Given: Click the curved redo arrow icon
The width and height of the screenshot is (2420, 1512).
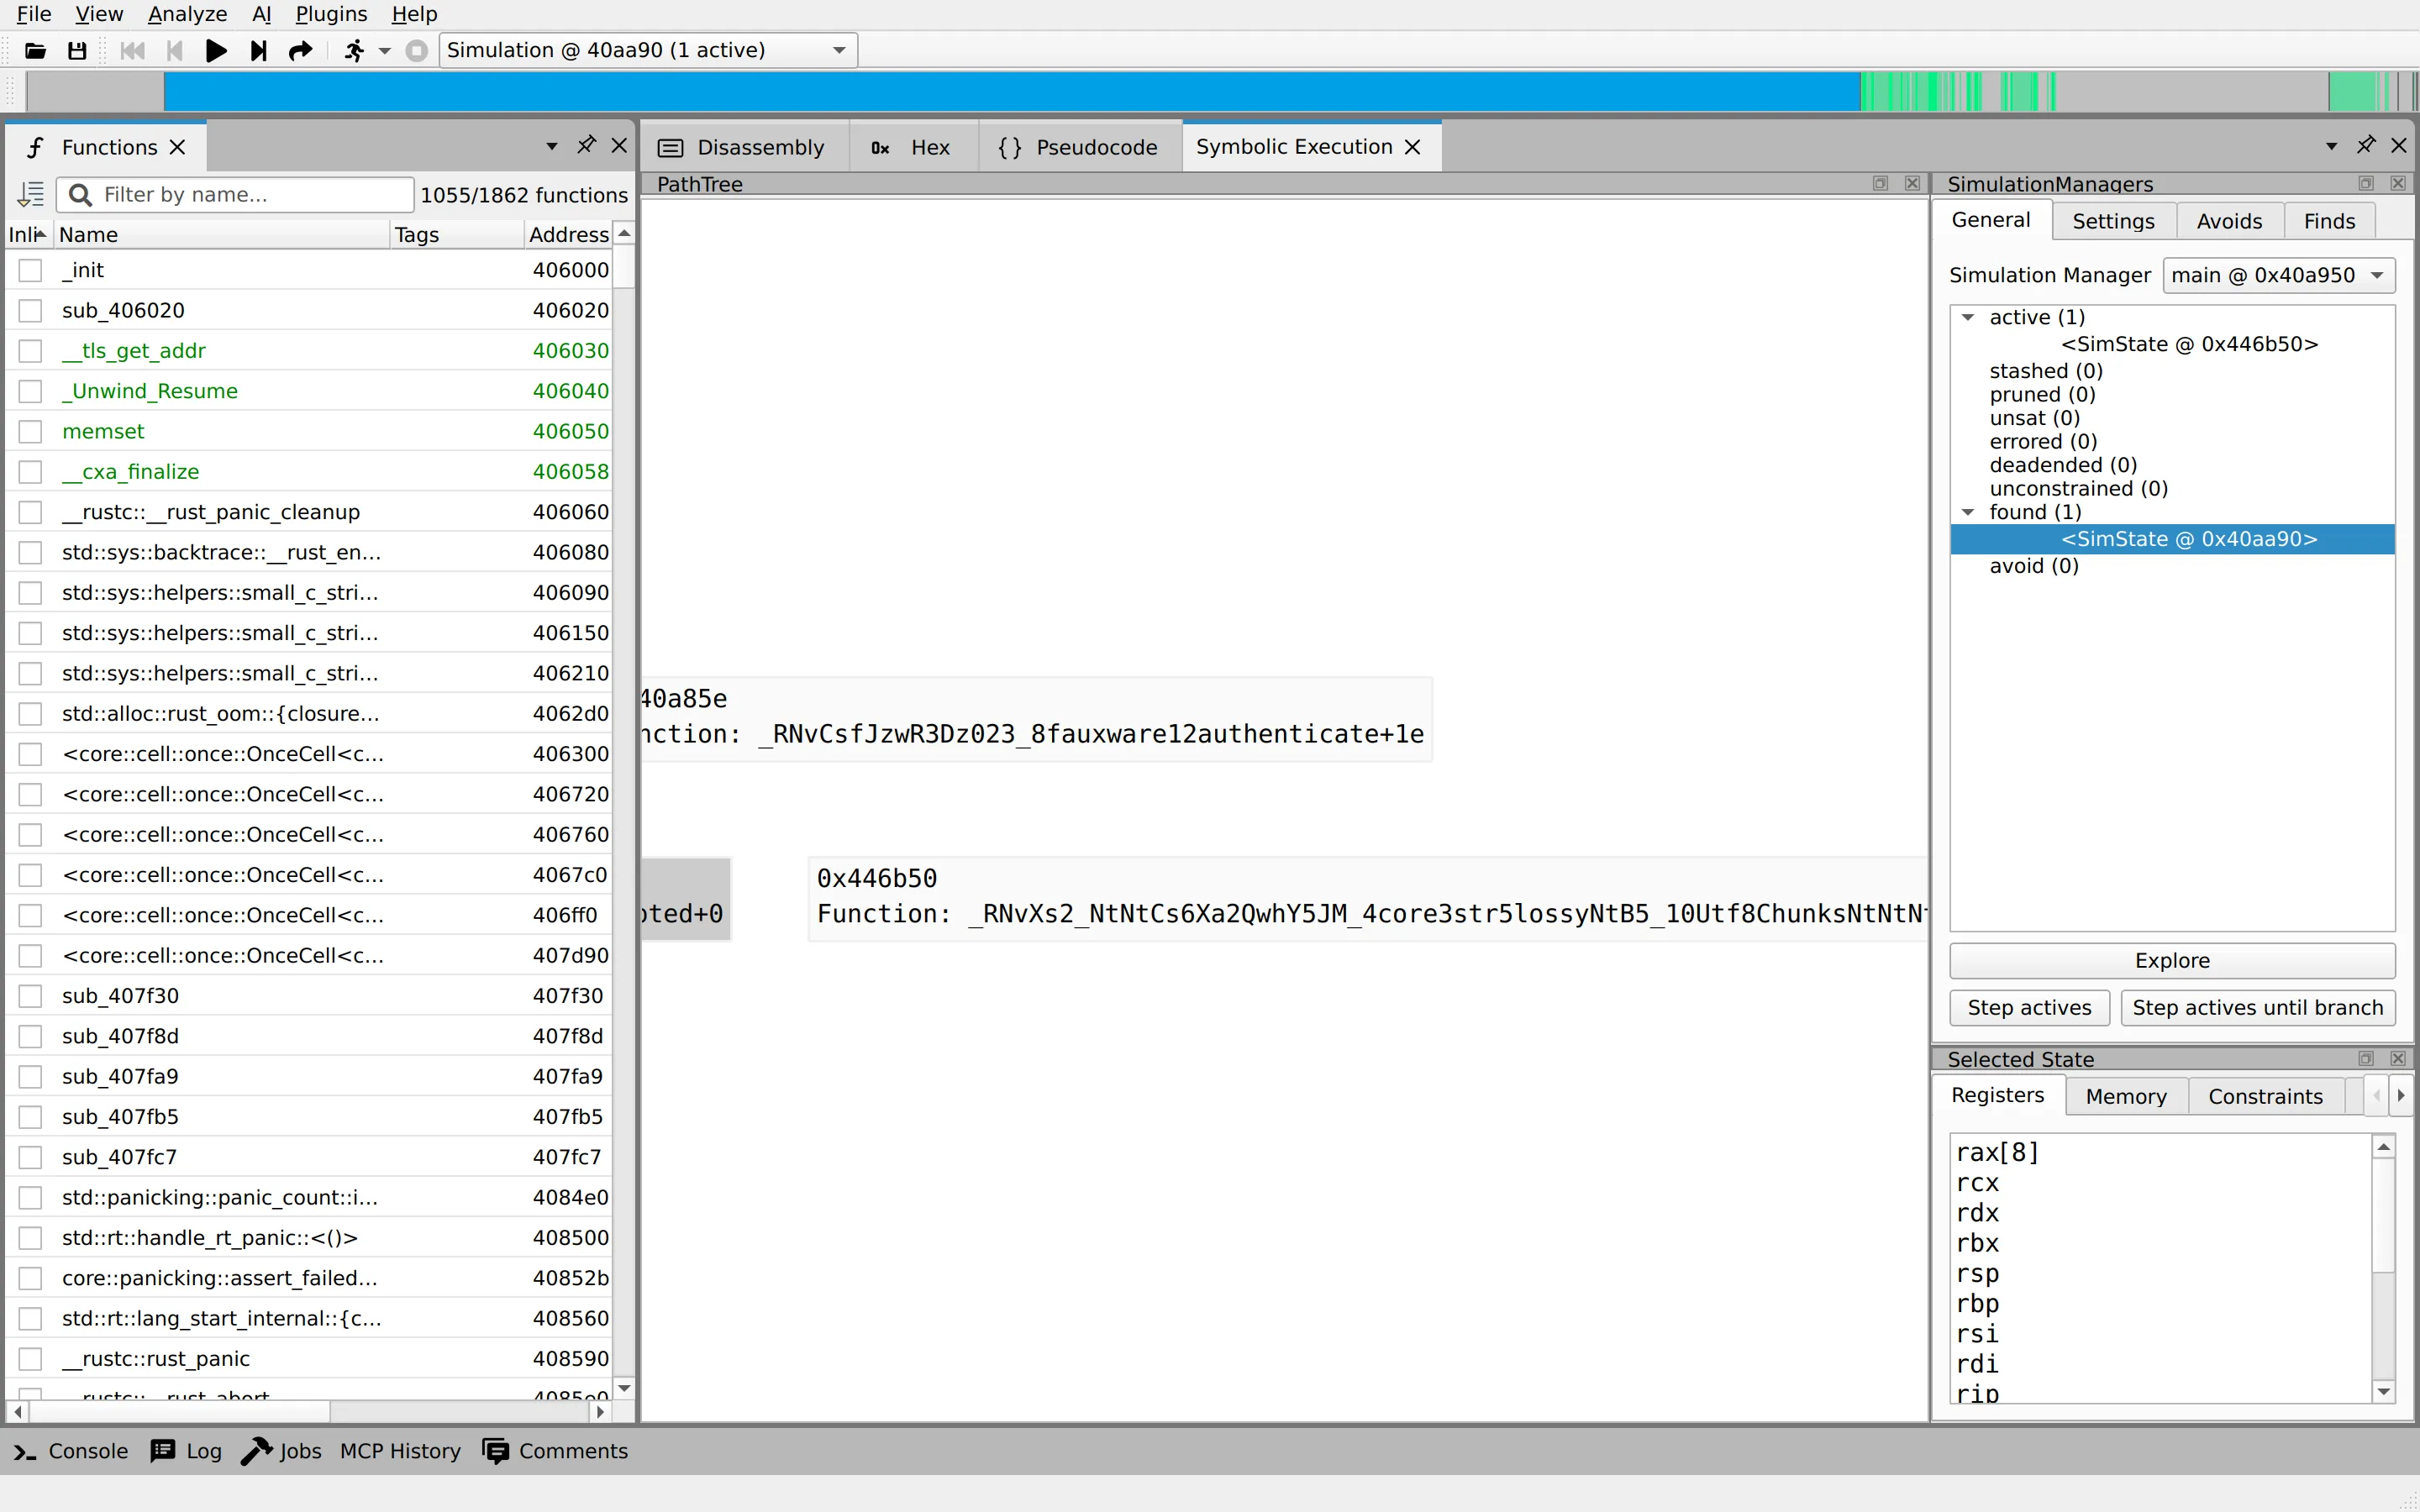Looking at the screenshot, I should tap(300, 51).
